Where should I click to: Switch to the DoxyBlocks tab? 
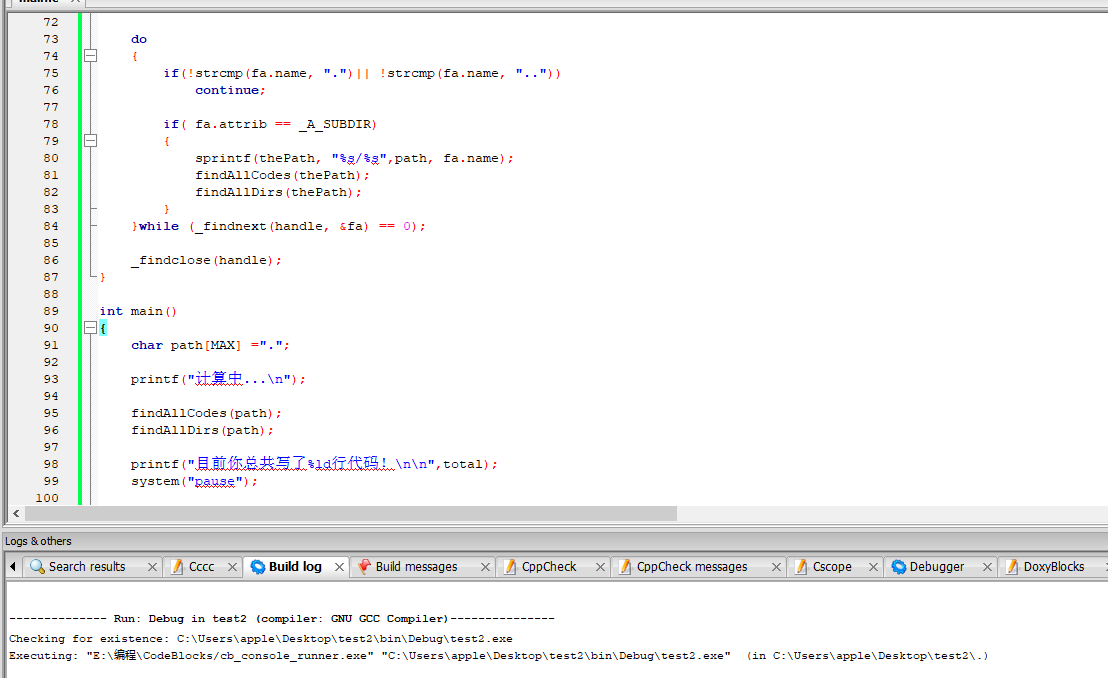(x=1054, y=566)
